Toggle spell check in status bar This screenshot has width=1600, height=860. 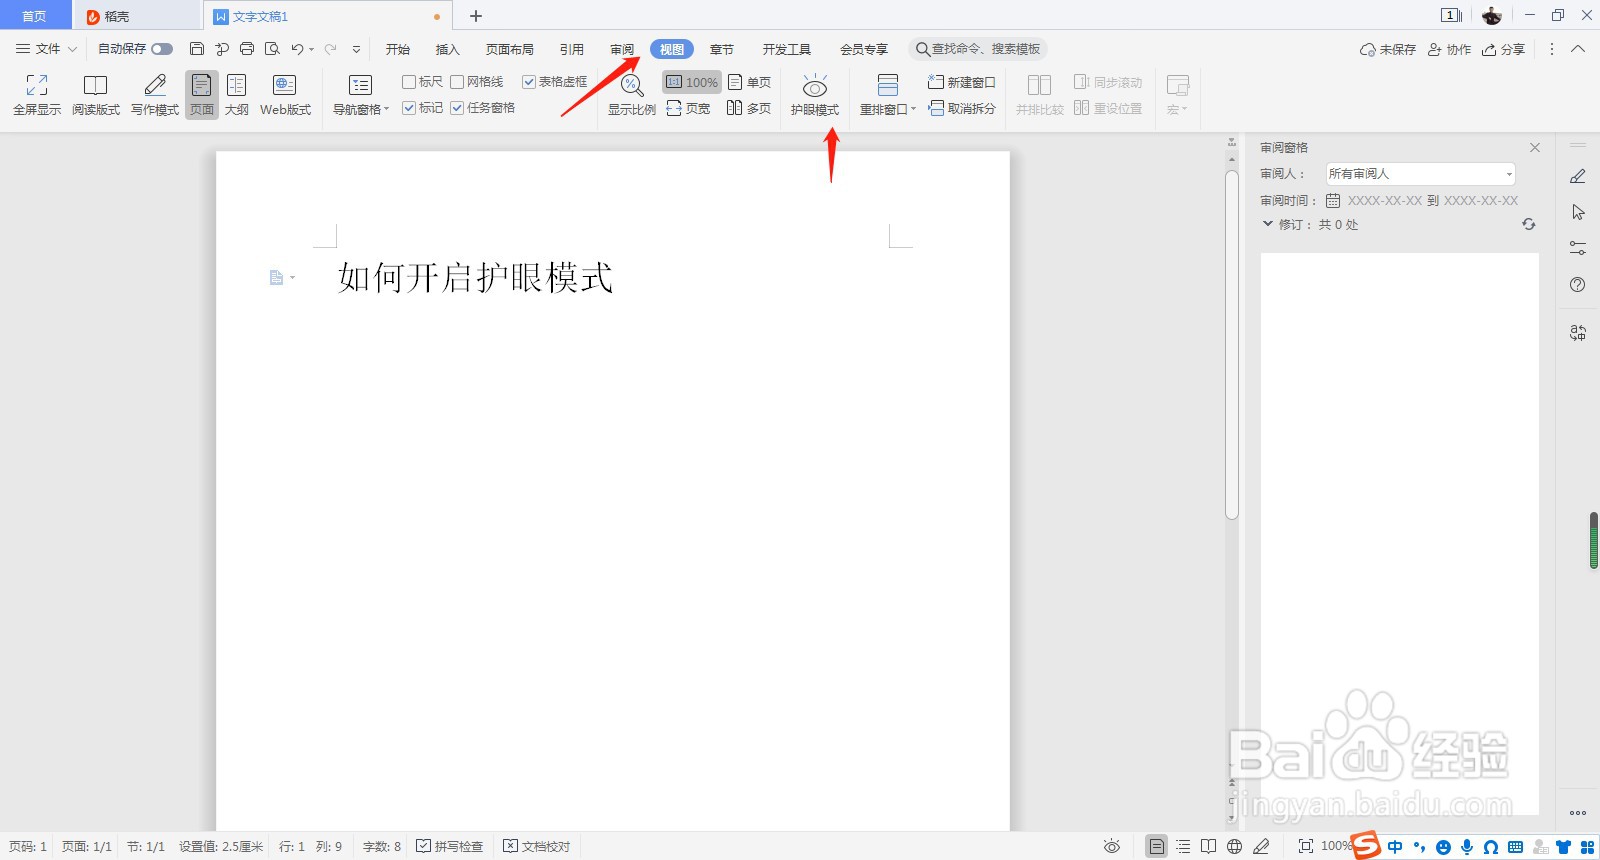450,847
